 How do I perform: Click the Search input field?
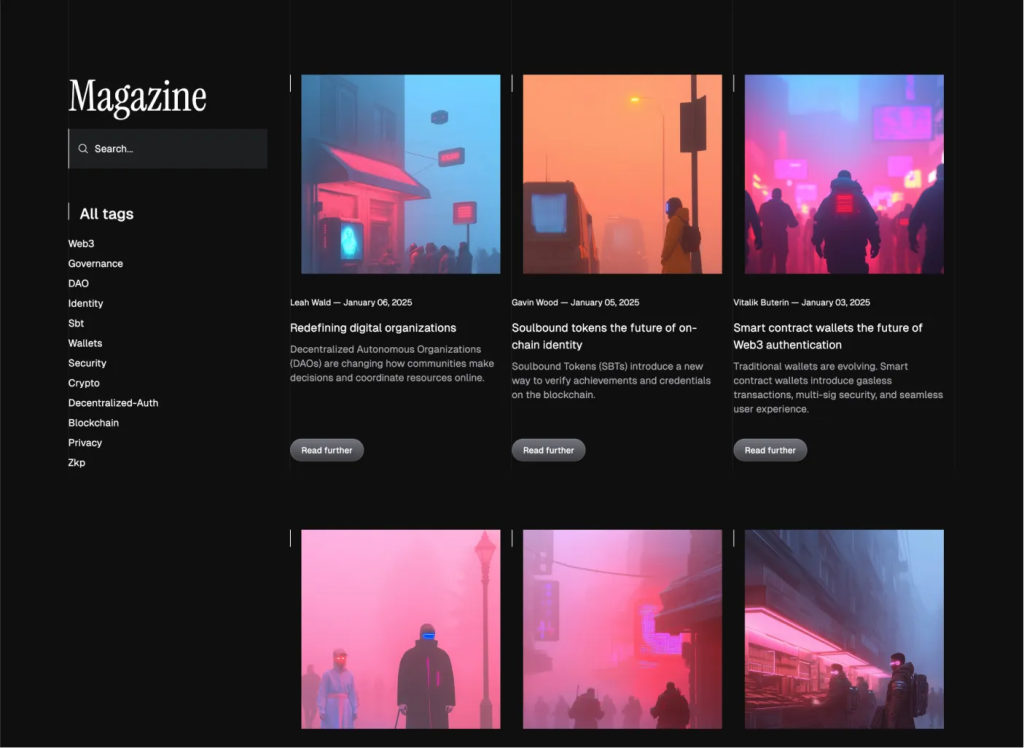click(x=175, y=149)
